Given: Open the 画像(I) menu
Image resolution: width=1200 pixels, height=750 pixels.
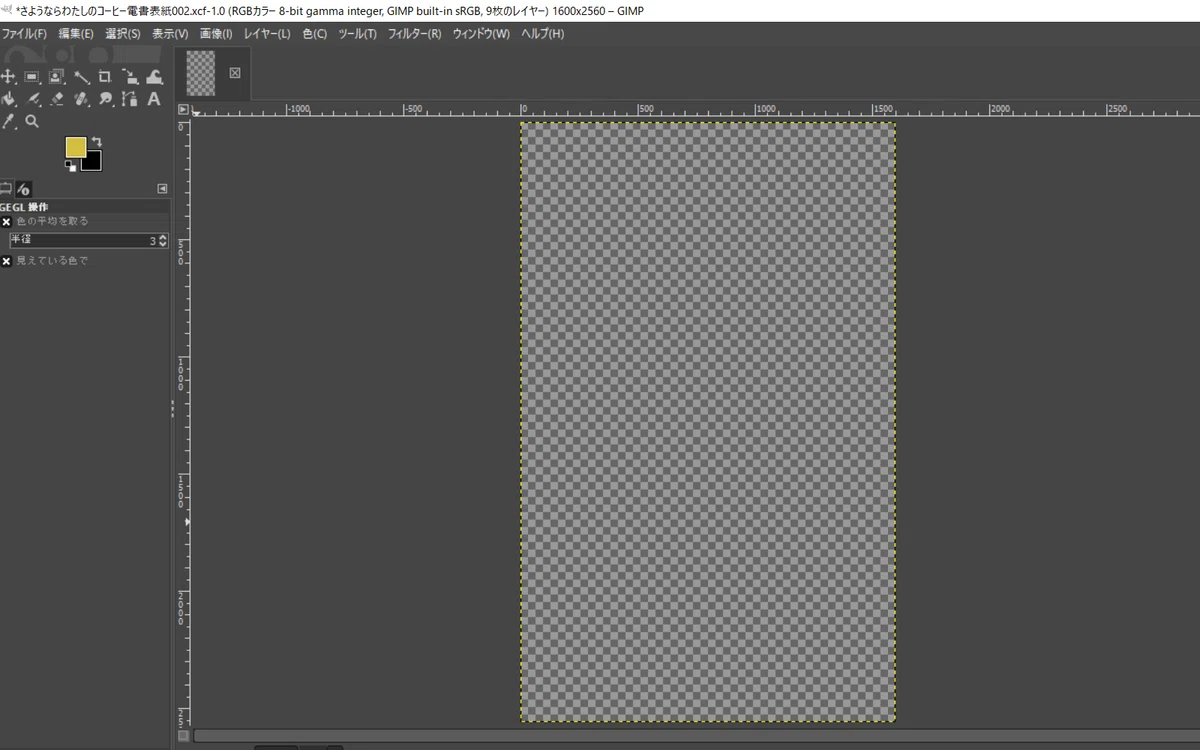Looking at the screenshot, I should 216,34.
